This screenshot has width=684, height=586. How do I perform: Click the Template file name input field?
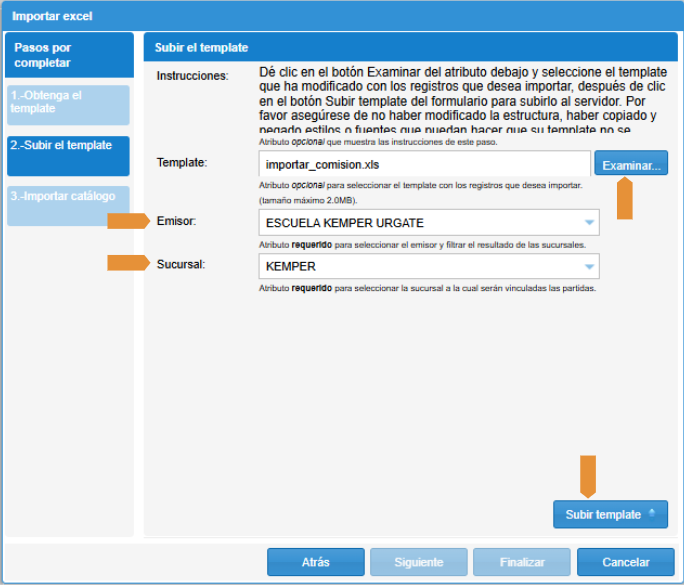click(424, 164)
